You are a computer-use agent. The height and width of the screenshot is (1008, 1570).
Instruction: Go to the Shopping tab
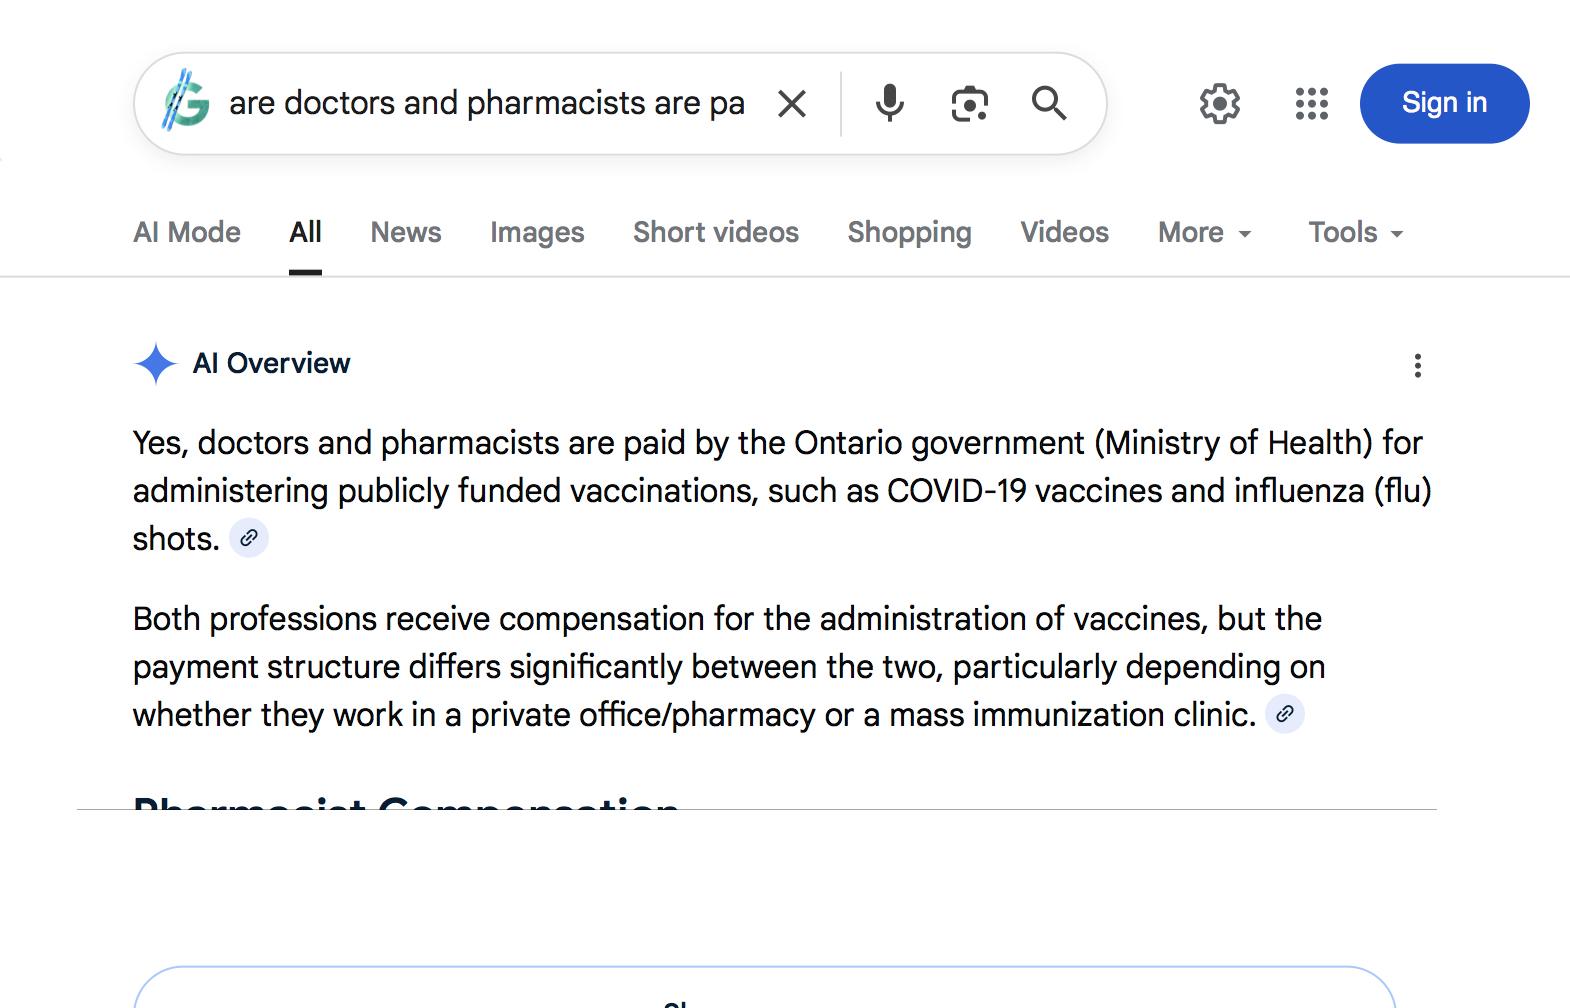coord(909,233)
